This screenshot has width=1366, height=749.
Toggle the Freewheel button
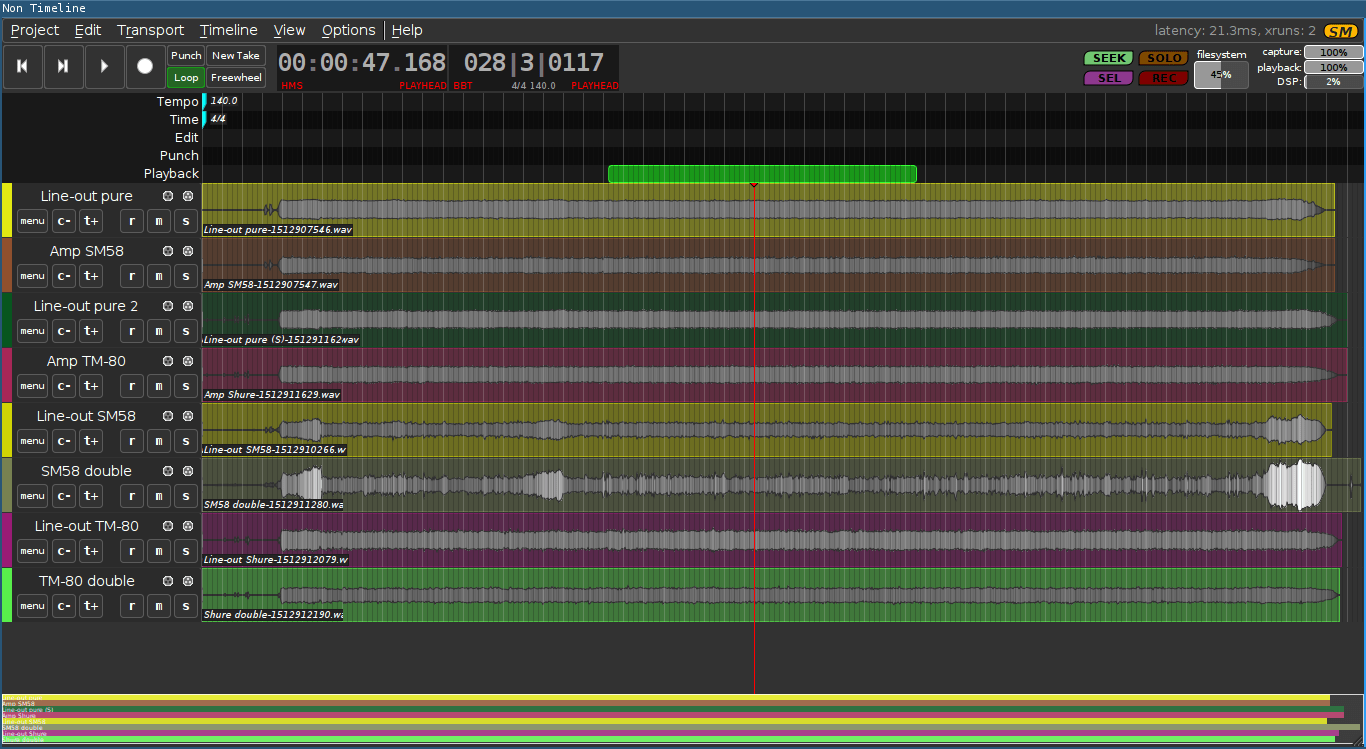[236, 77]
